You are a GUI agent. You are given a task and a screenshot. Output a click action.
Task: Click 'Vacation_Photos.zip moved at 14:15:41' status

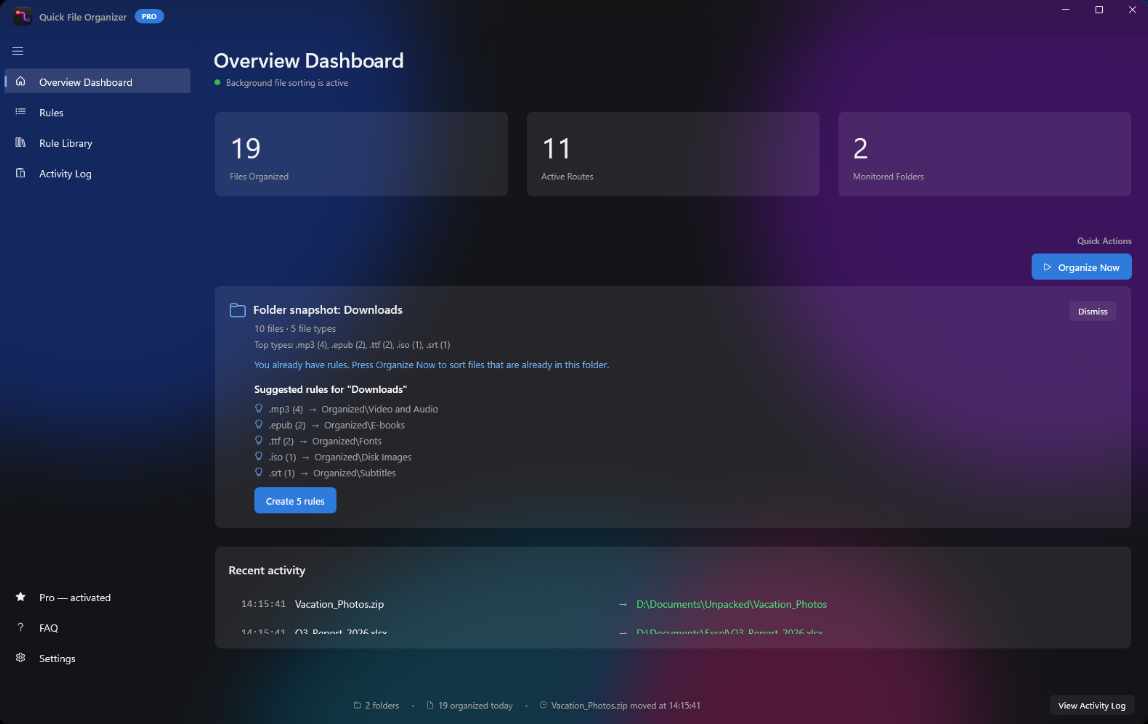[625, 706]
